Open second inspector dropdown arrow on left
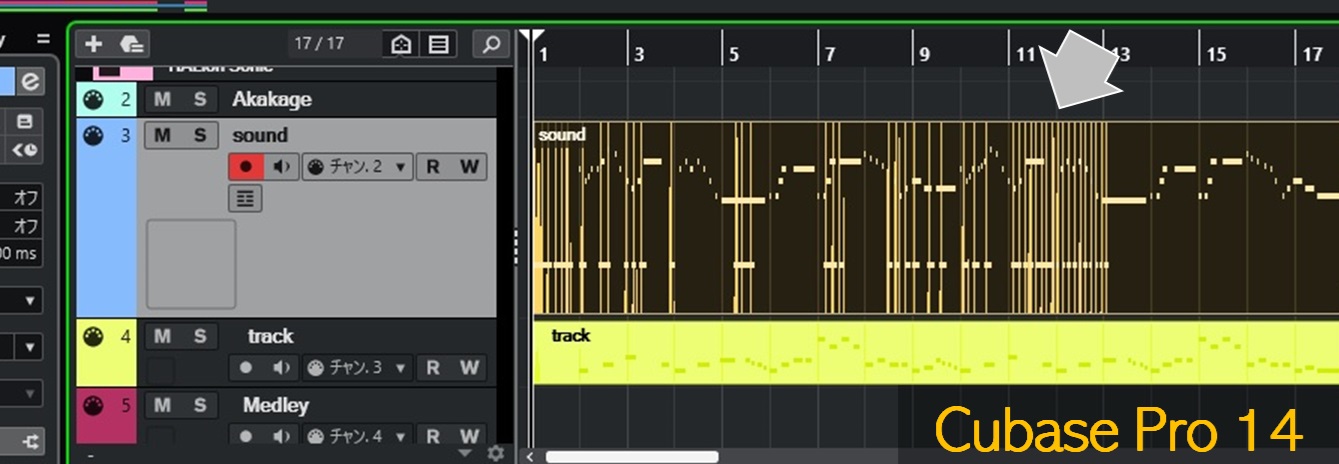Screen dimensions: 1339x464 coord(31,347)
